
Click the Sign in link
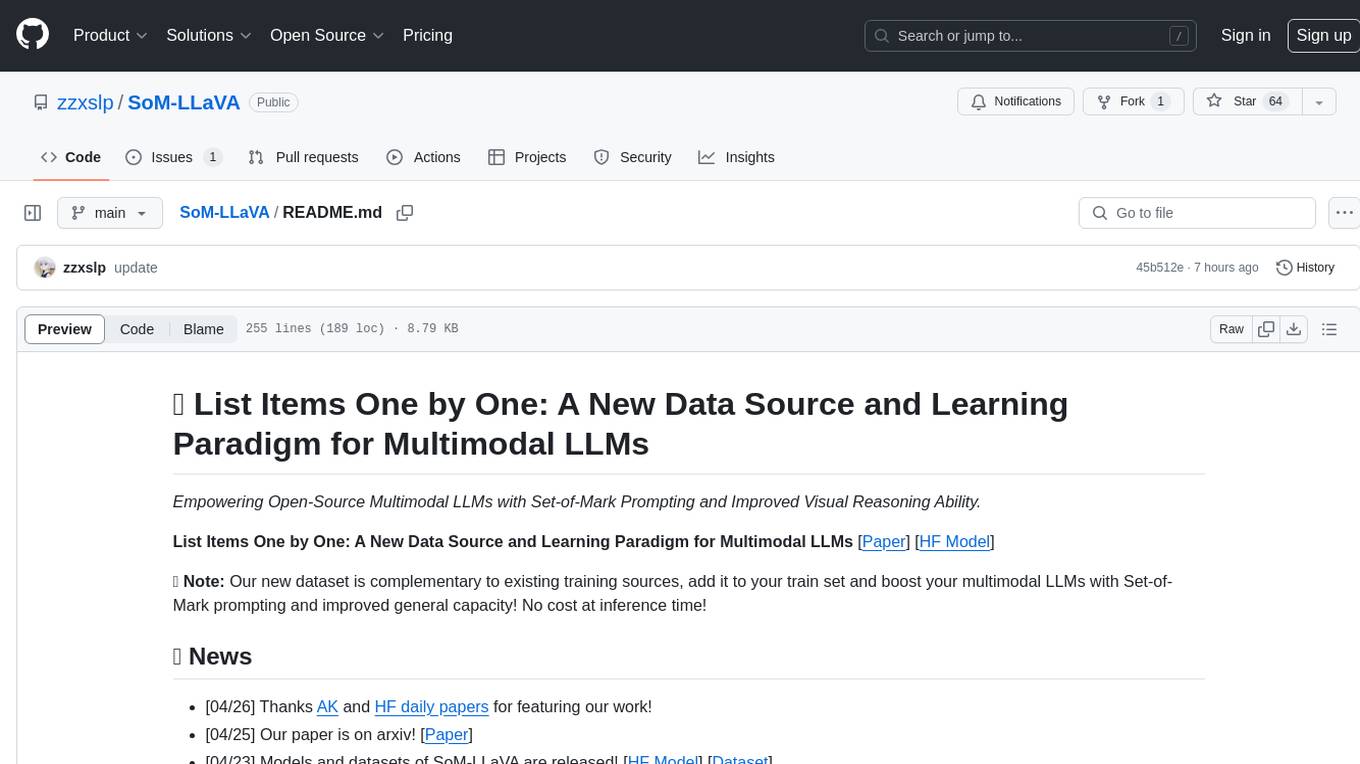(1245, 35)
